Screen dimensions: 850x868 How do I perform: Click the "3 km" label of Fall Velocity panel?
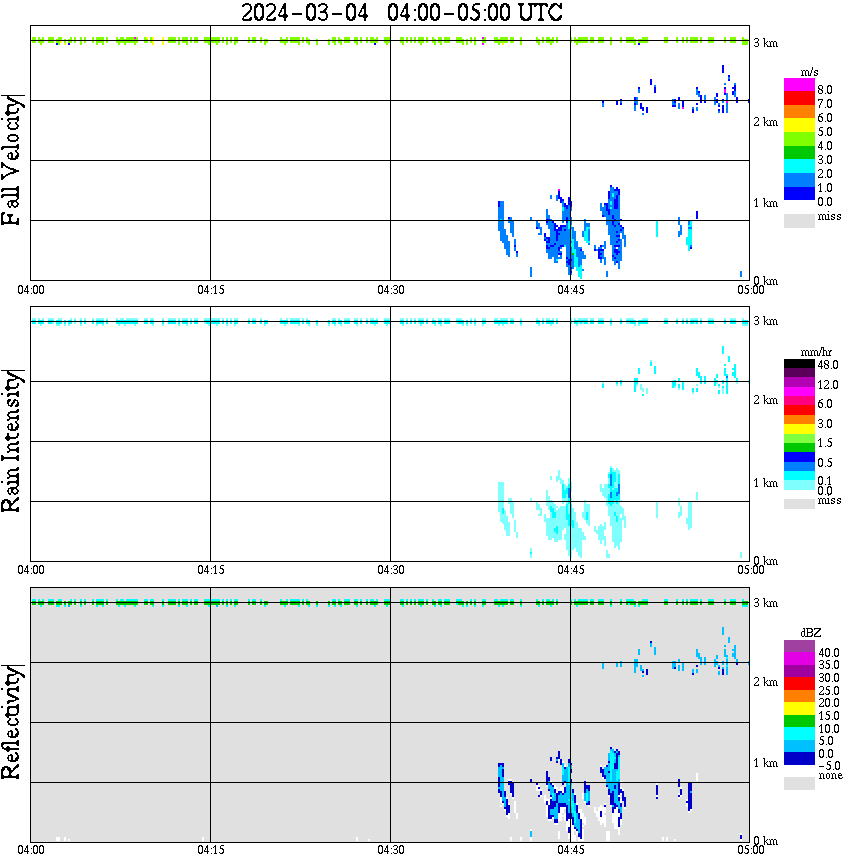click(x=765, y=43)
